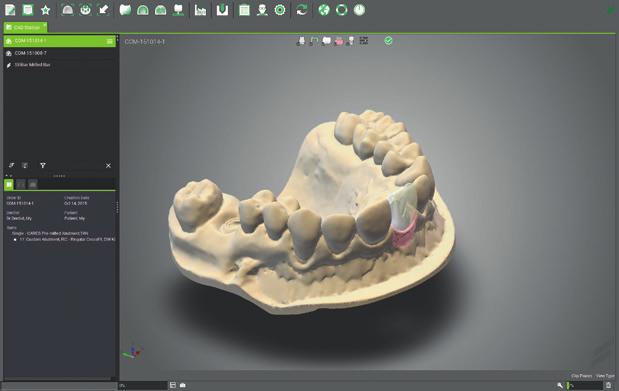
Task: Close the order details panel with X
Action: pyautogui.click(x=108, y=165)
